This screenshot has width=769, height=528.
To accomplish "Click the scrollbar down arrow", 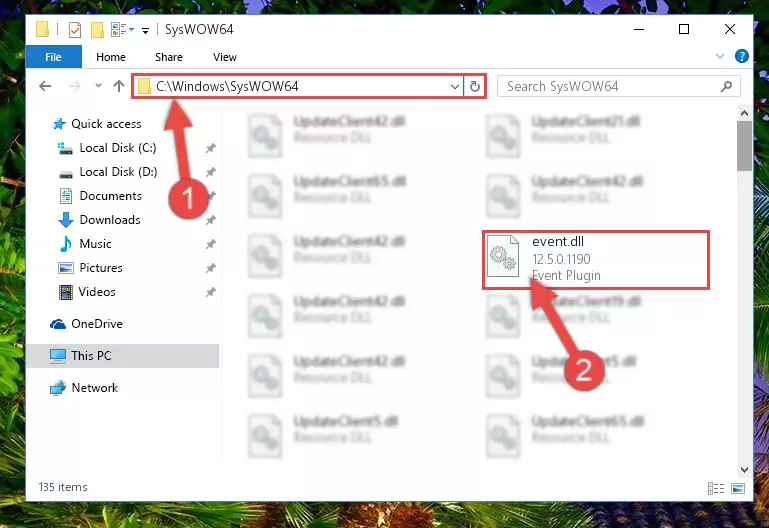I will pos(744,470).
